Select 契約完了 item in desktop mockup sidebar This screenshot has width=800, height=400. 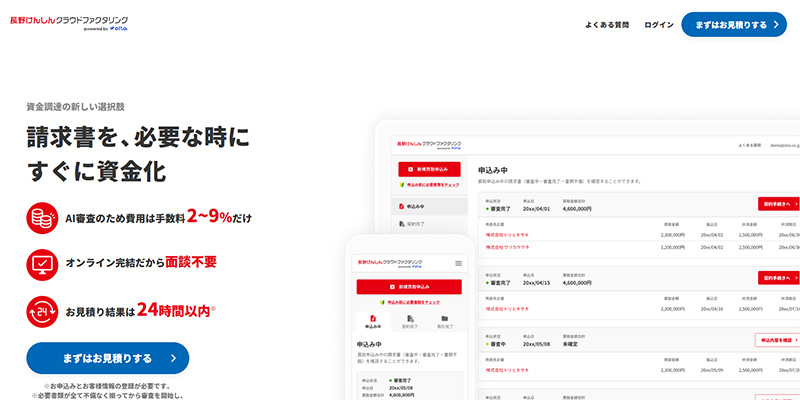tap(430, 223)
